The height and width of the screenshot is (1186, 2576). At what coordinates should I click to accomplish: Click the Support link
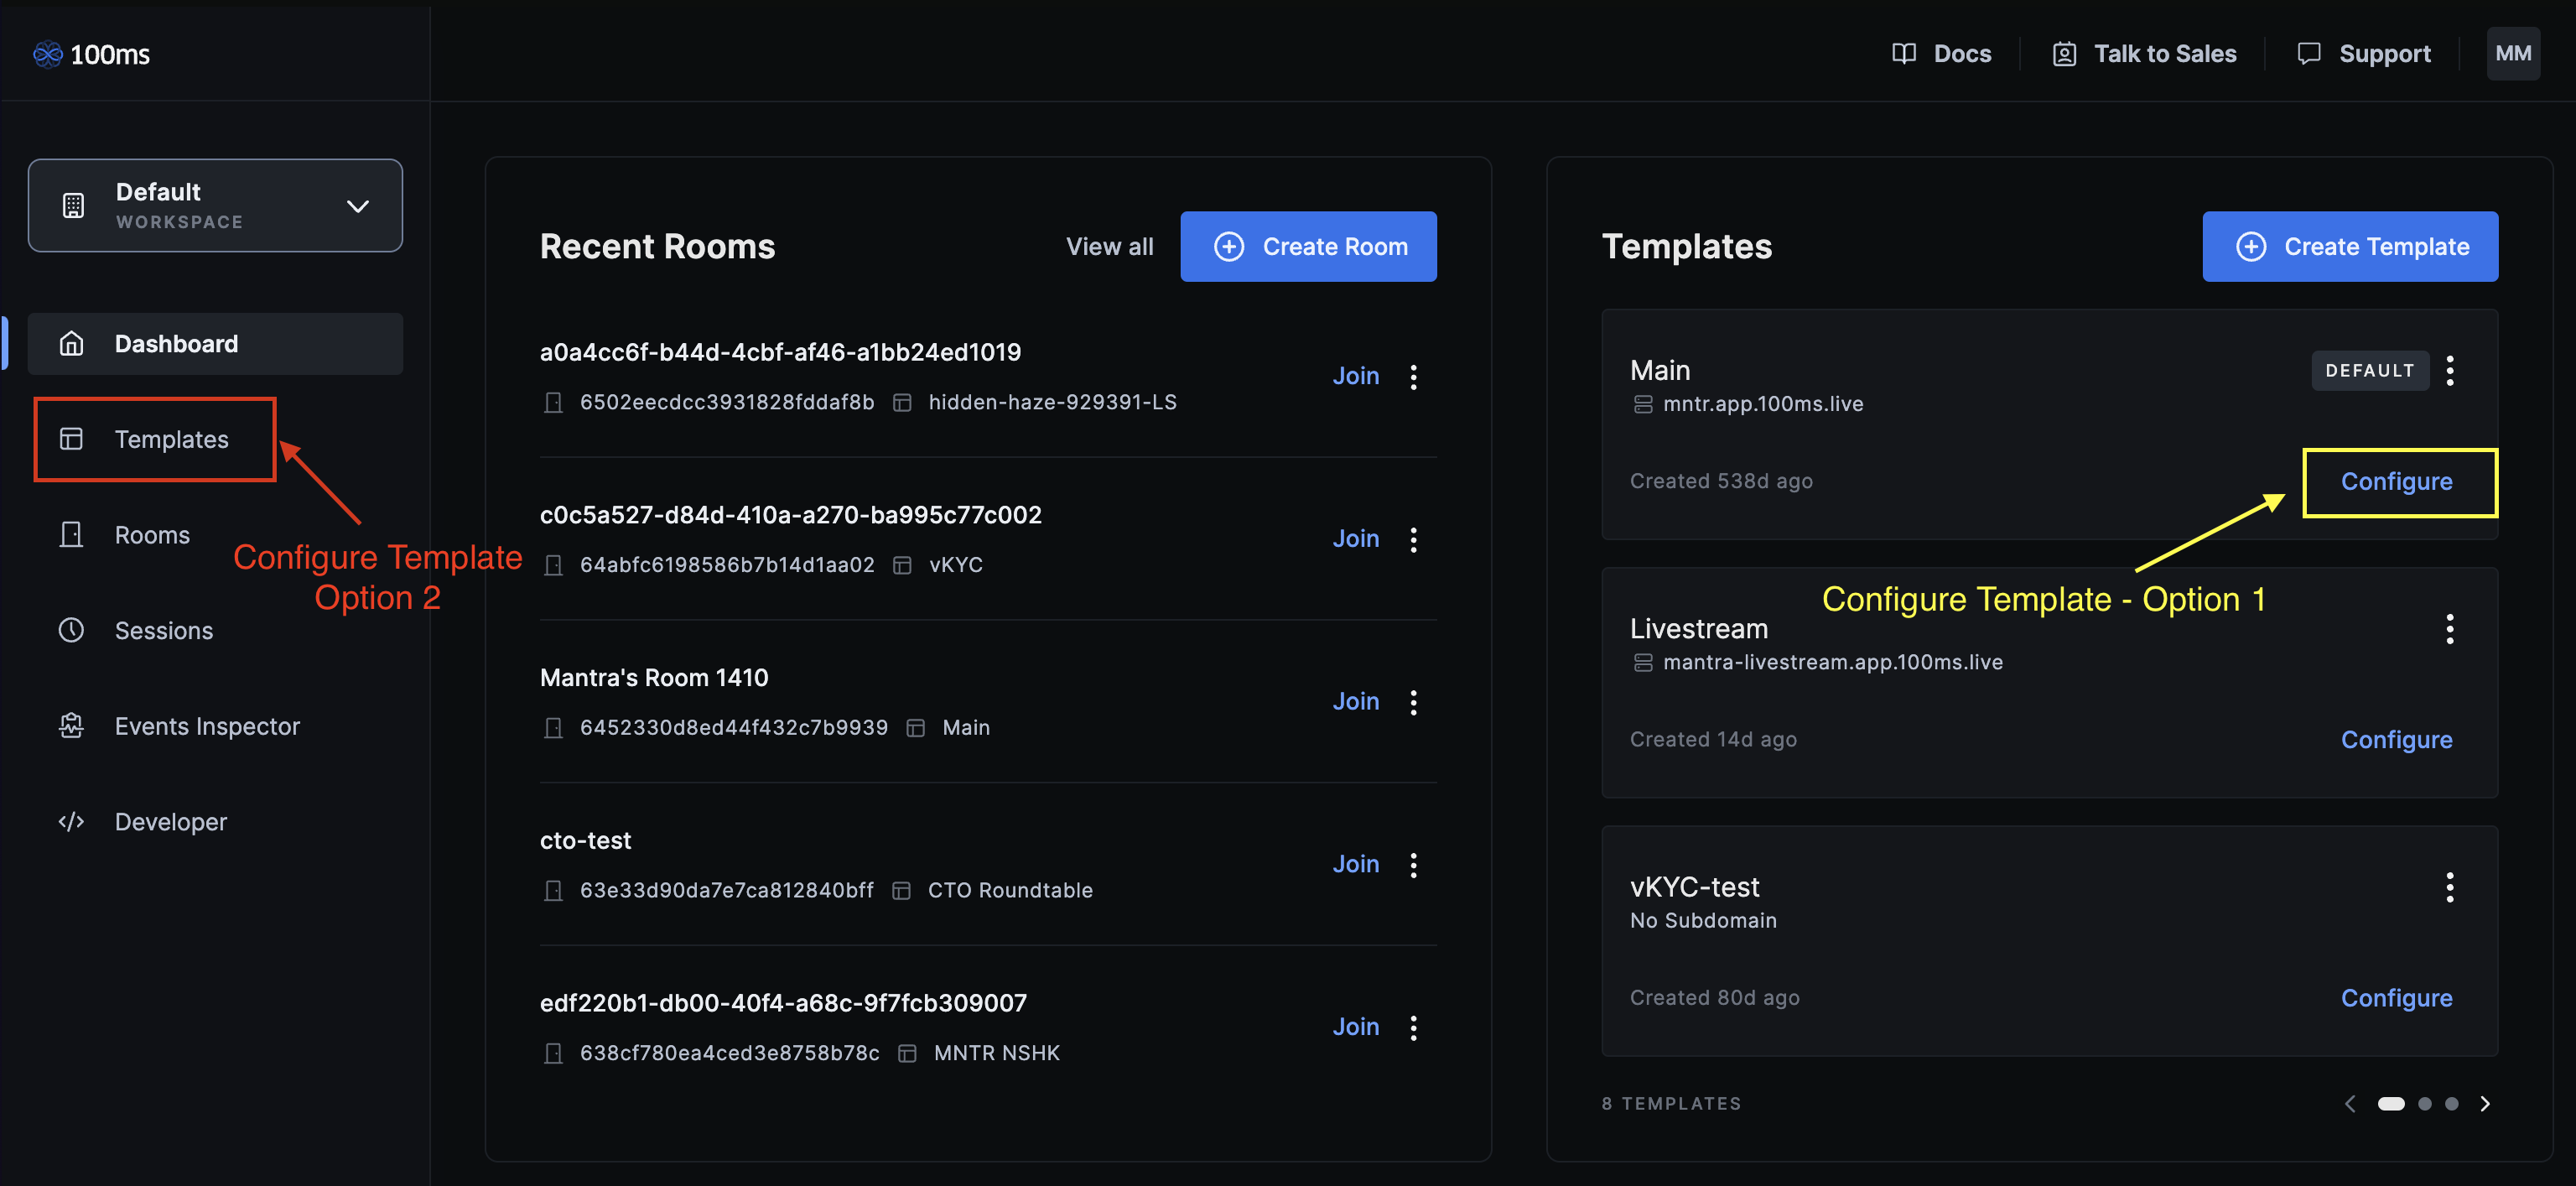click(x=2364, y=54)
